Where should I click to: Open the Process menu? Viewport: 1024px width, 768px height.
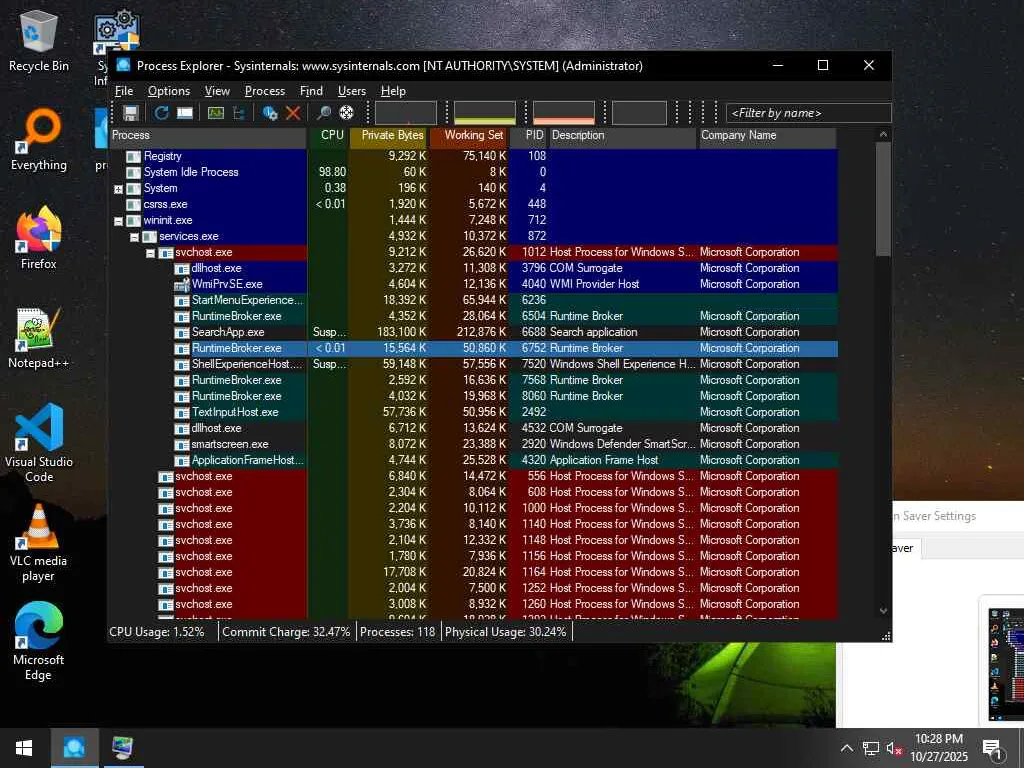pyautogui.click(x=264, y=91)
